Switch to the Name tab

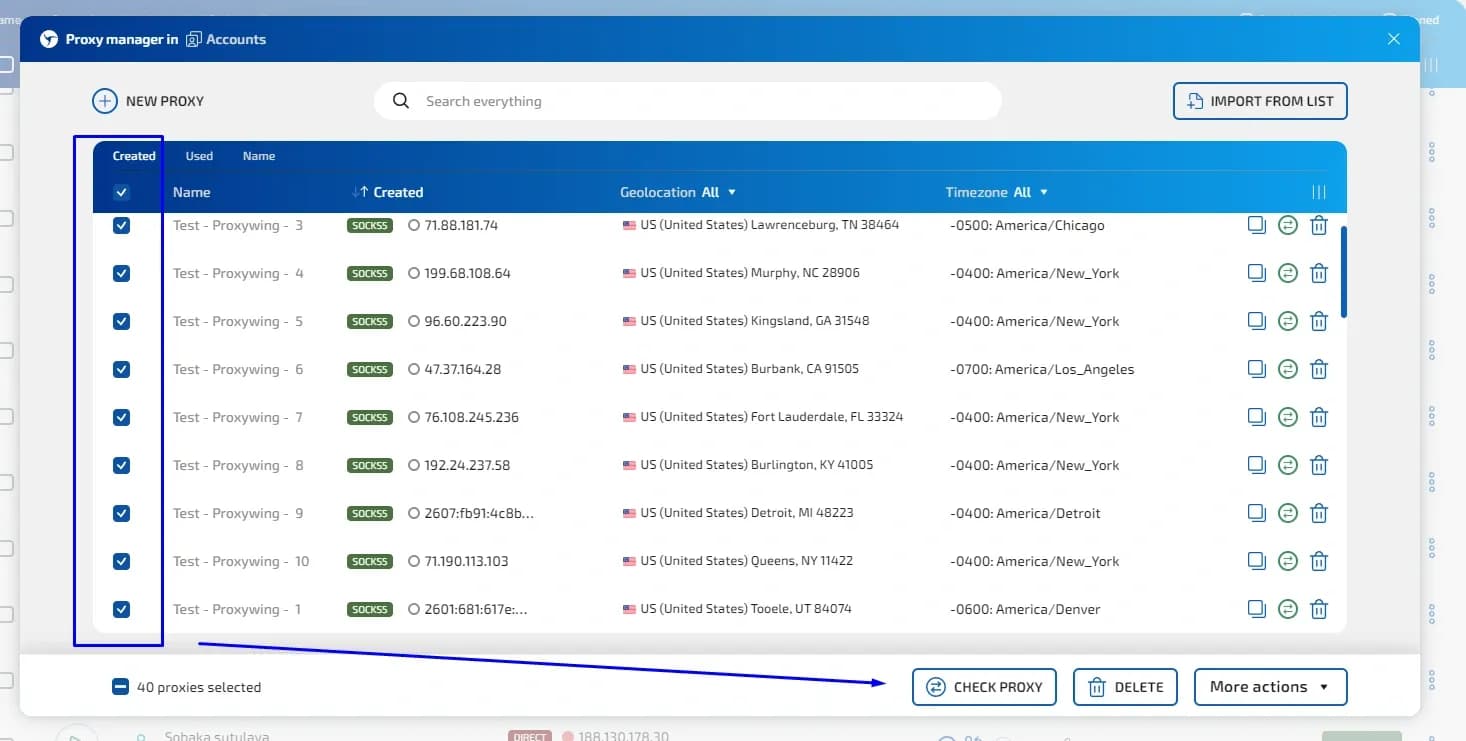coord(258,156)
